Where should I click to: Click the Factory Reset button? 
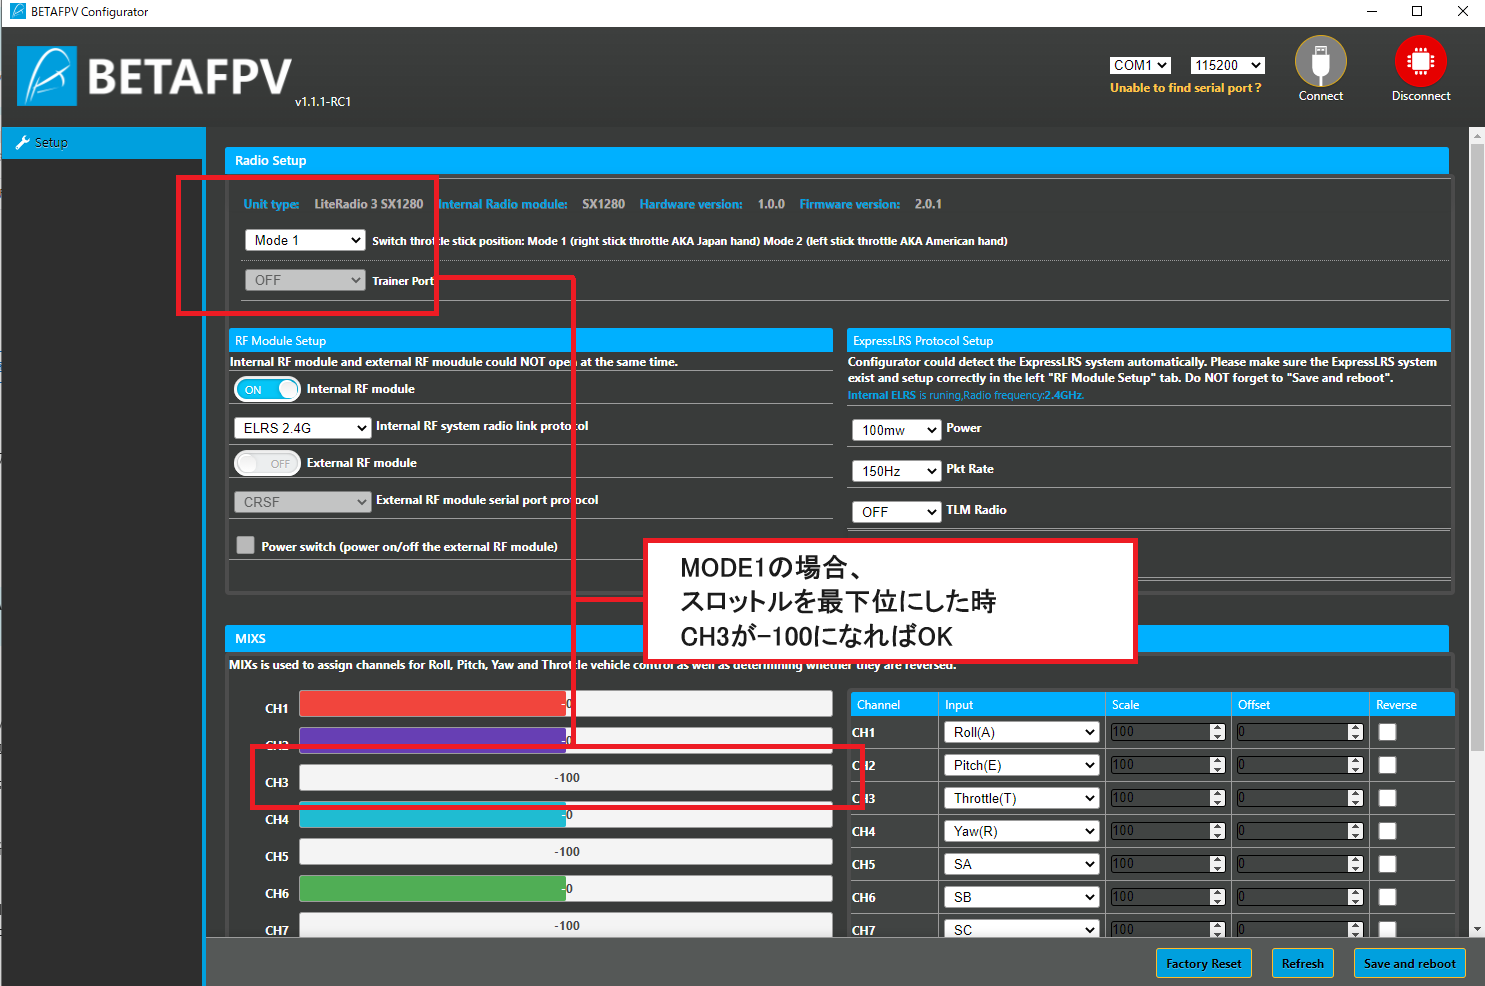click(x=1204, y=964)
